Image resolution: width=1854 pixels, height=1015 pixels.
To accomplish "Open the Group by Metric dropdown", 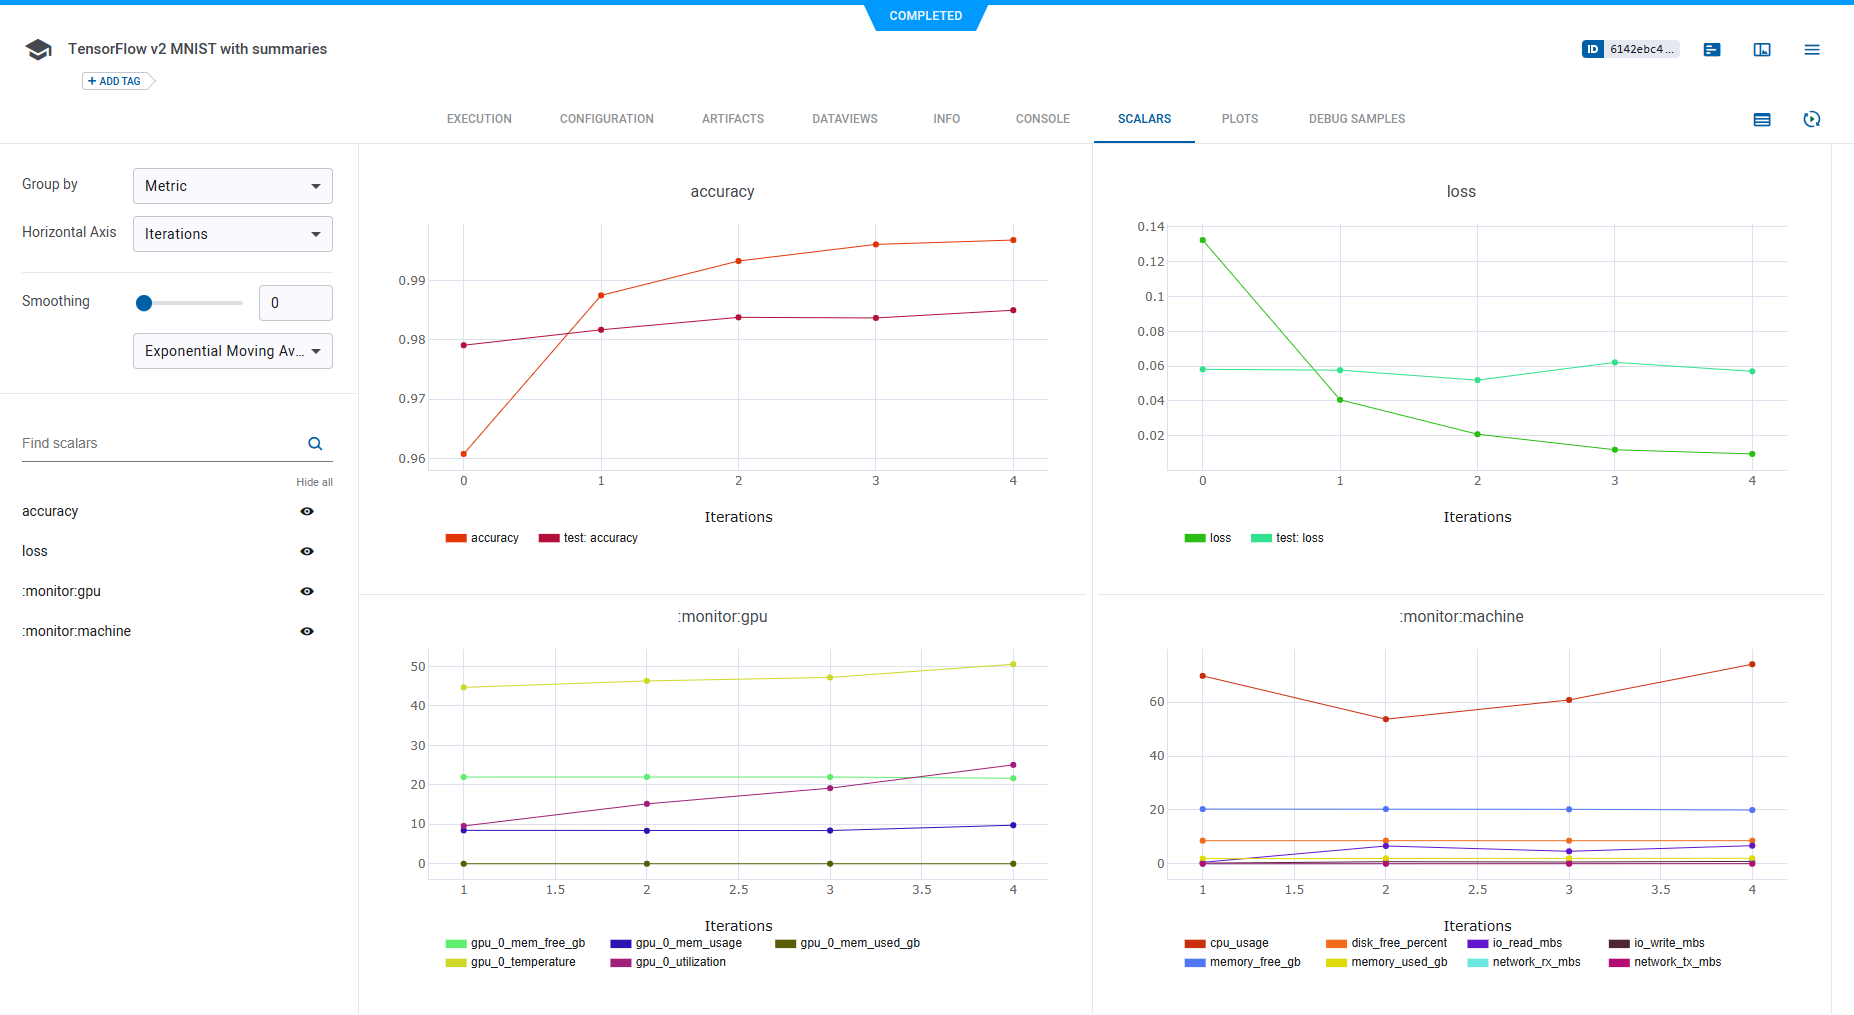I will tap(232, 186).
